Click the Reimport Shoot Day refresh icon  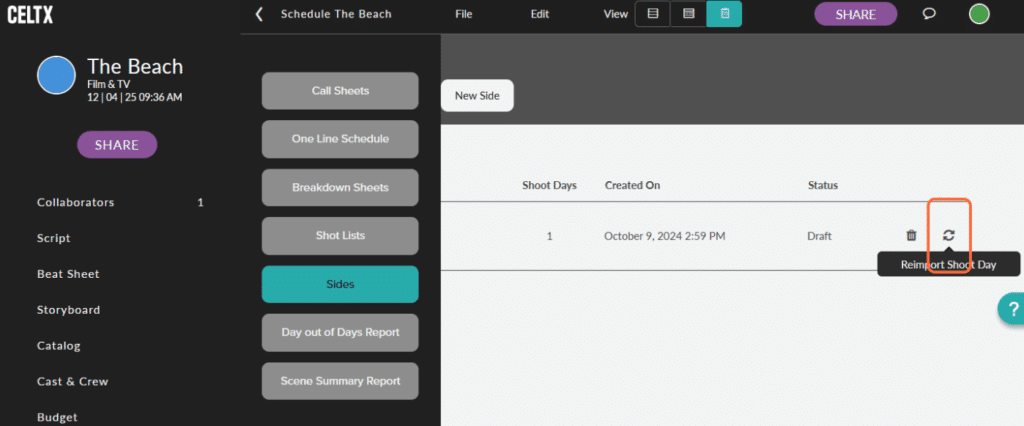coord(949,235)
